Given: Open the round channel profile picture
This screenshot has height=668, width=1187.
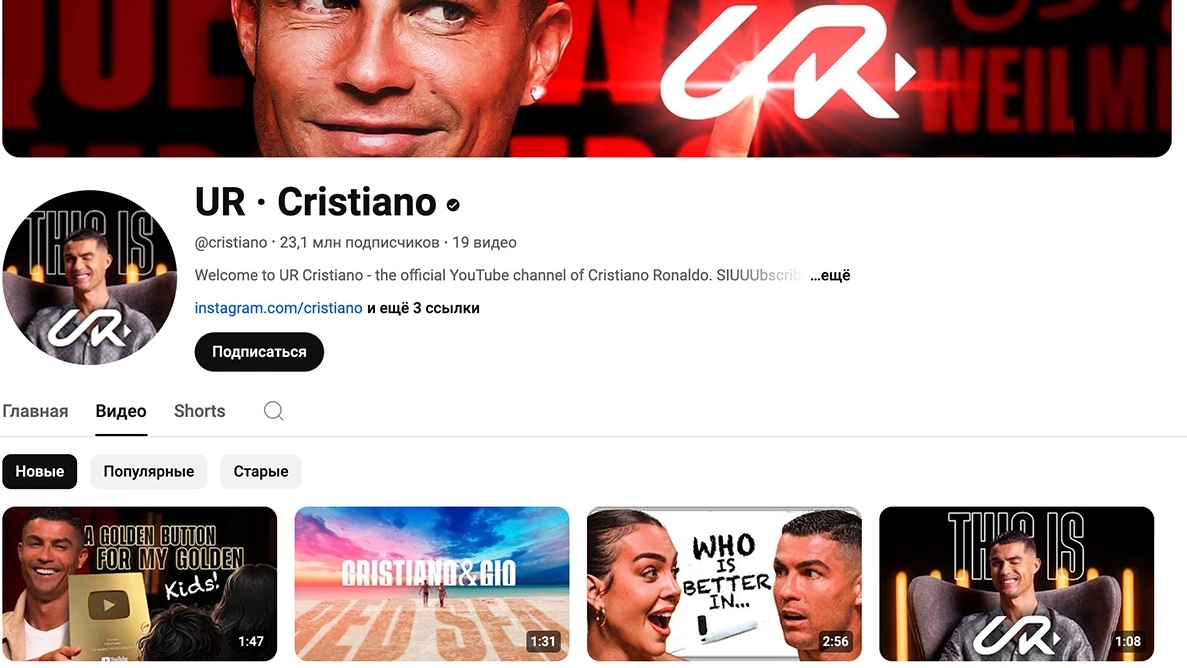Looking at the screenshot, I should click(x=89, y=277).
